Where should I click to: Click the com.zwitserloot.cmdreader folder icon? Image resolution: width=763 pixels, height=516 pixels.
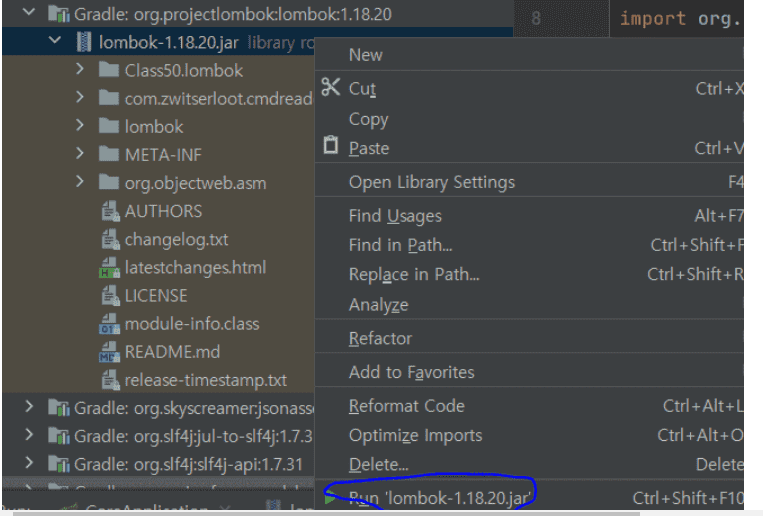[x=109, y=98]
